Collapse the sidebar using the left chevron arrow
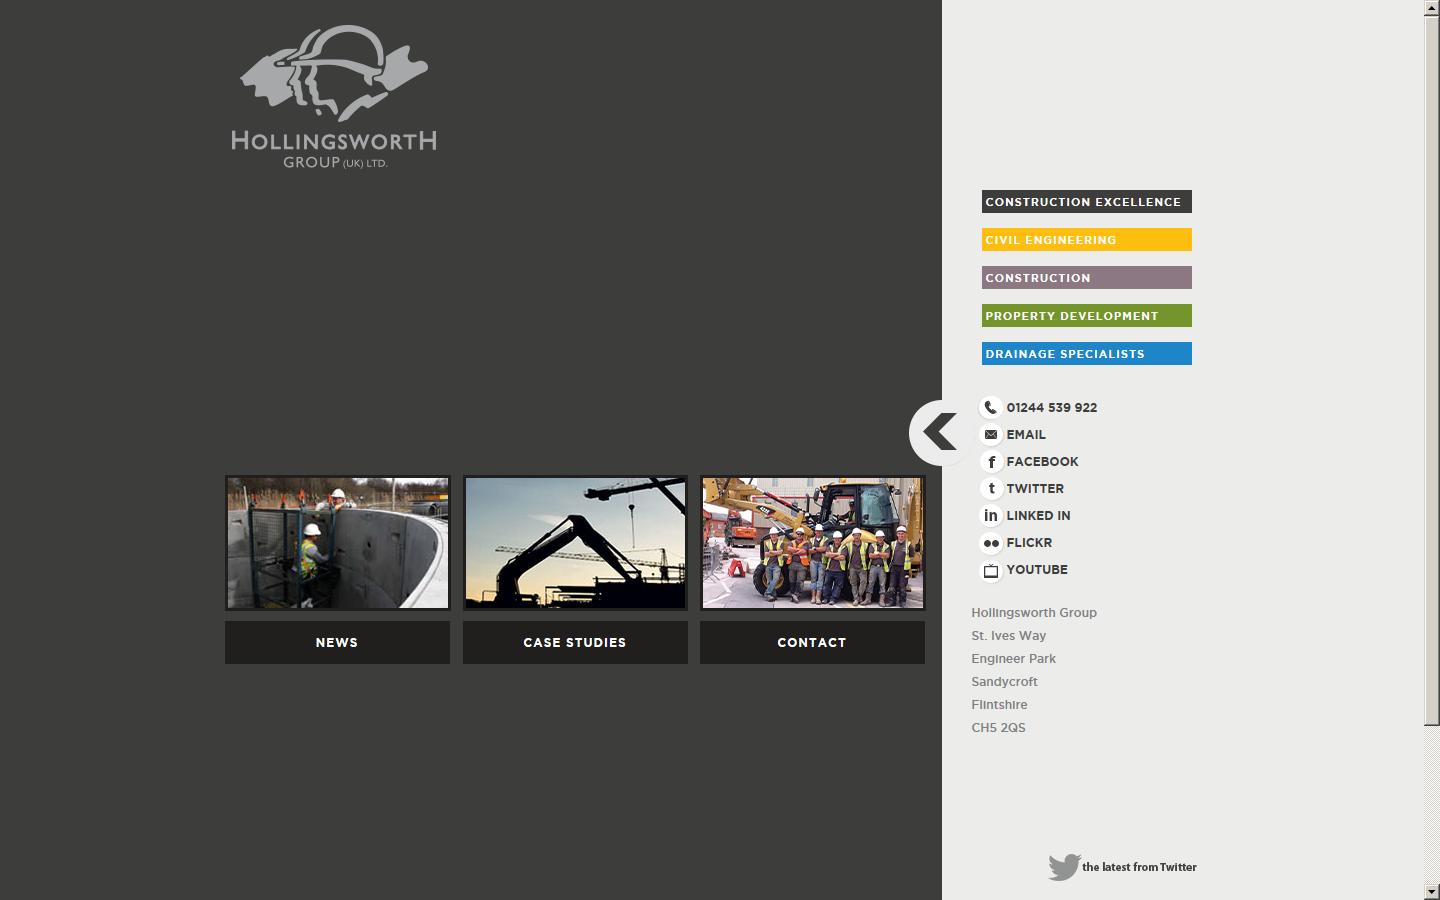This screenshot has width=1440, height=900. click(x=938, y=431)
